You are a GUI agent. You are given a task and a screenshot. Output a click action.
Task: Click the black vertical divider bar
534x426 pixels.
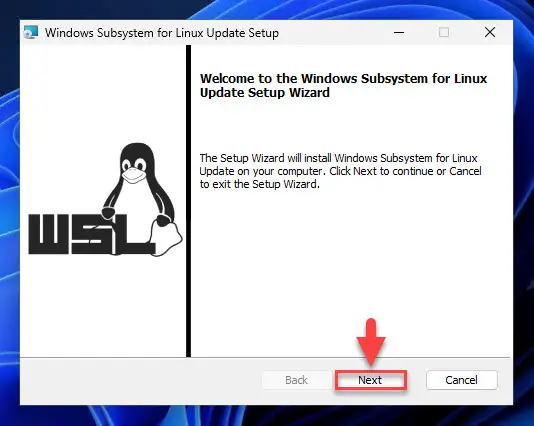pos(188,201)
